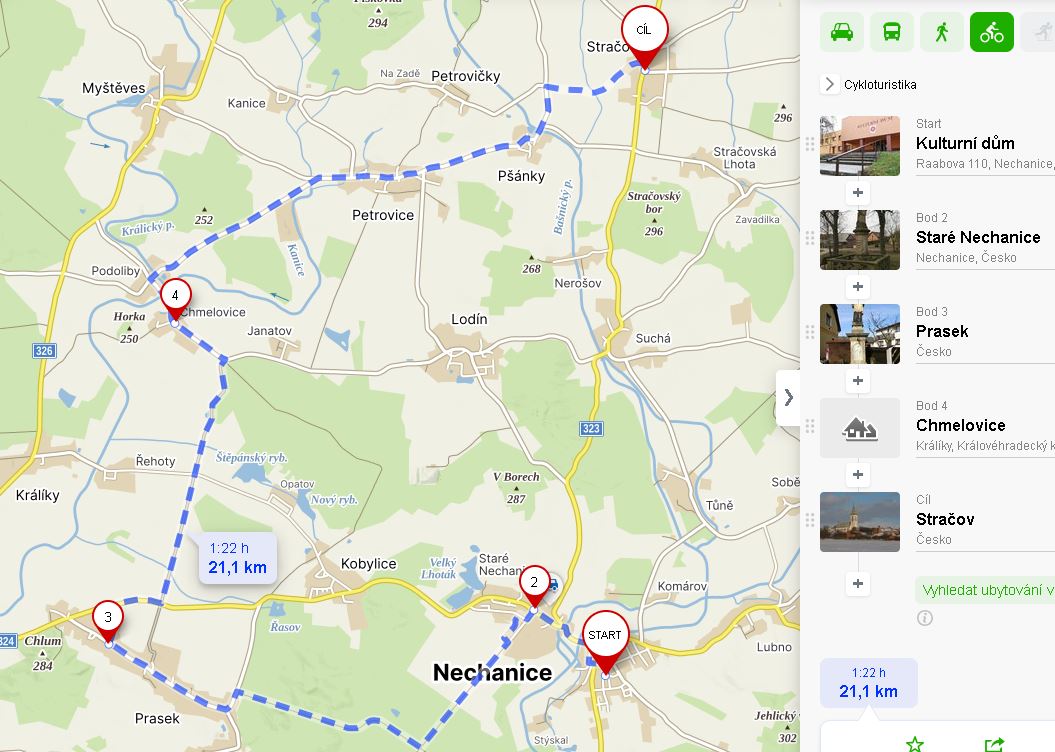Select car transport mode
The width and height of the screenshot is (1055, 752).
pos(842,32)
